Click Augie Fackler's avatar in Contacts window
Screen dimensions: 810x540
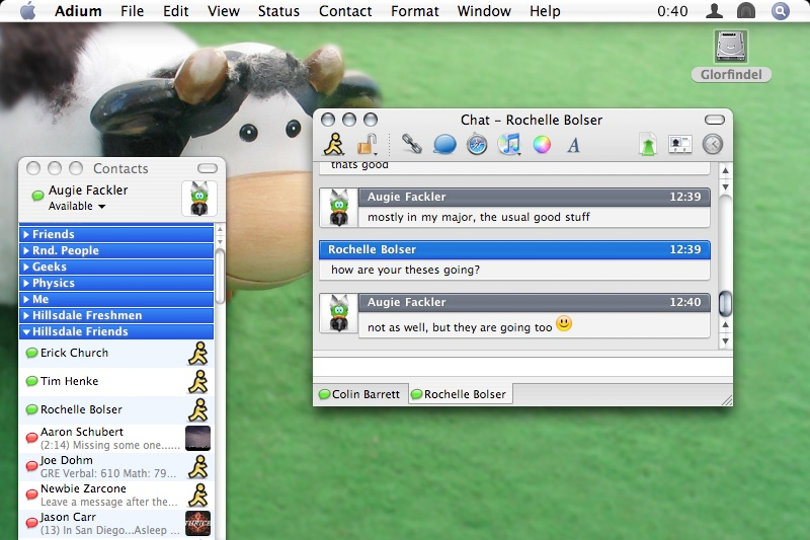[199, 198]
